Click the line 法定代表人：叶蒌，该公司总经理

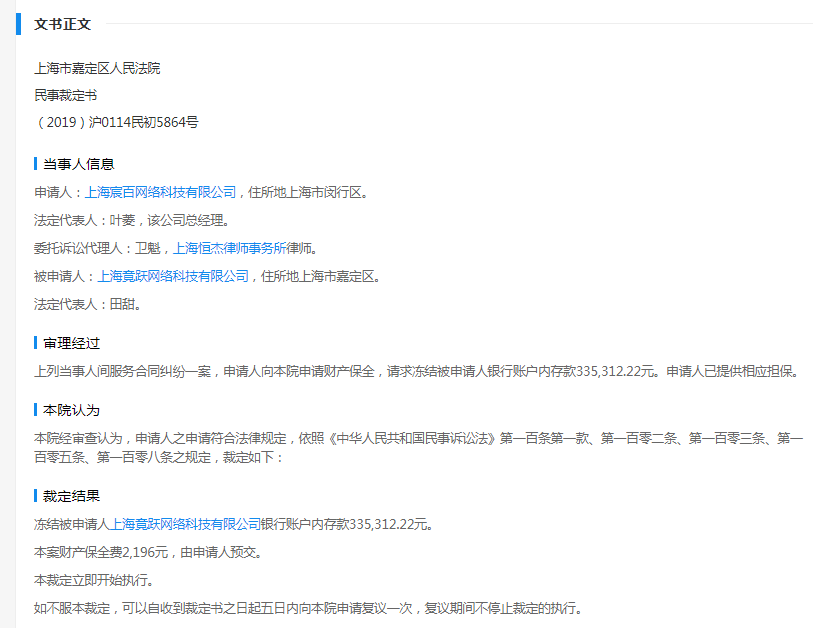pyautogui.click(x=132, y=220)
